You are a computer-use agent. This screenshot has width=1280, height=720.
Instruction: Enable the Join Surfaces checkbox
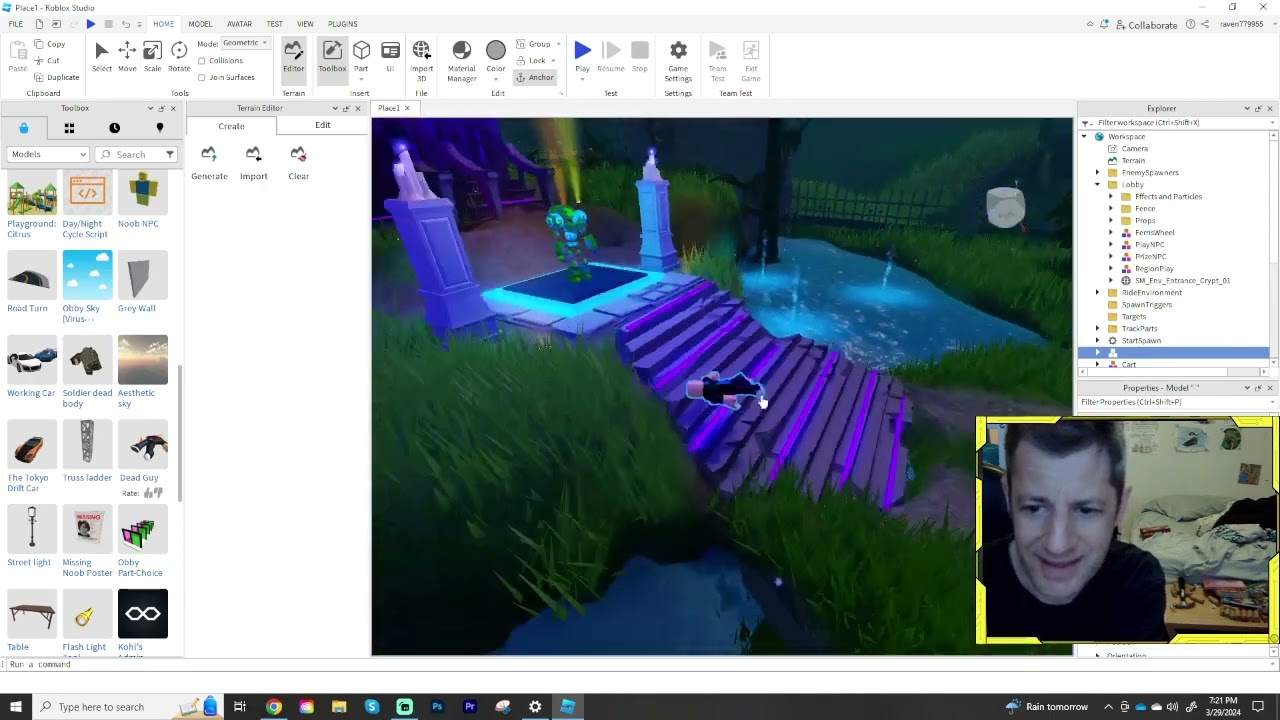coord(202,77)
